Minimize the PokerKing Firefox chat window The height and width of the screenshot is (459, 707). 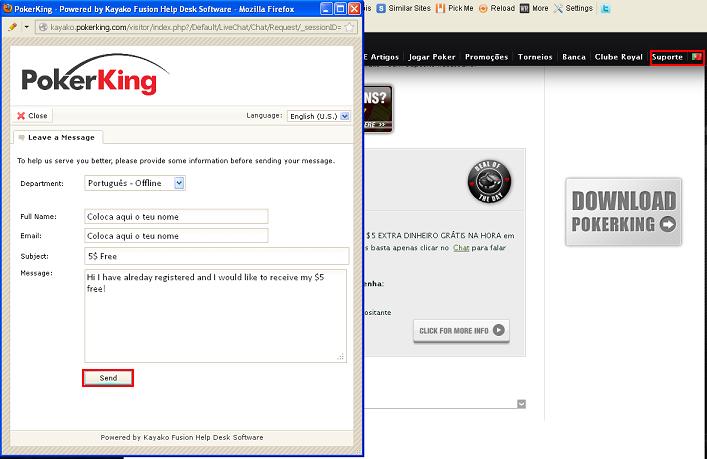click(326, 9)
